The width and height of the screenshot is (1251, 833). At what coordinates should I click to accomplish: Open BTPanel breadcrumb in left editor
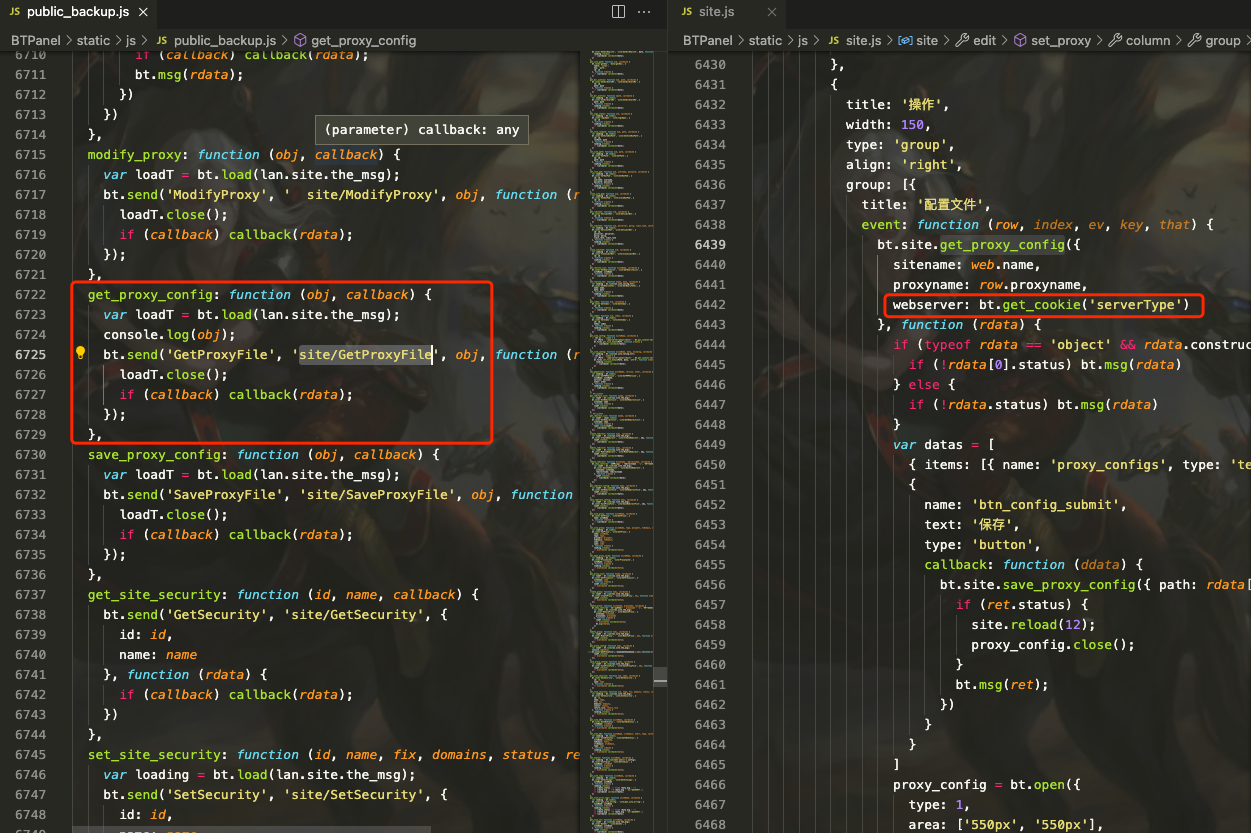[x=32, y=41]
